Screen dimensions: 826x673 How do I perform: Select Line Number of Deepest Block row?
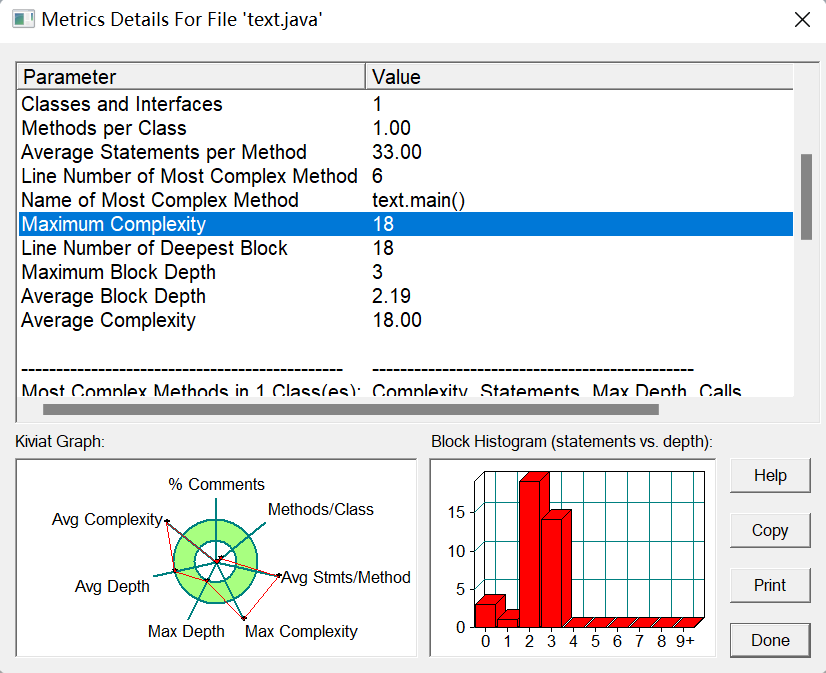[406, 248]
